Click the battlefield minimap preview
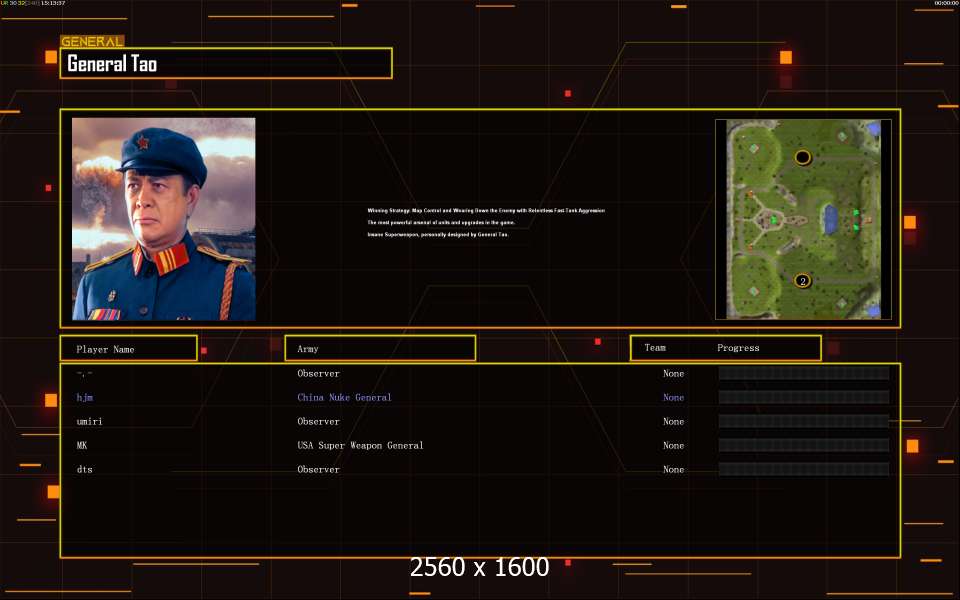The height and width of the screenshot is (600, 960). (803, 219)
